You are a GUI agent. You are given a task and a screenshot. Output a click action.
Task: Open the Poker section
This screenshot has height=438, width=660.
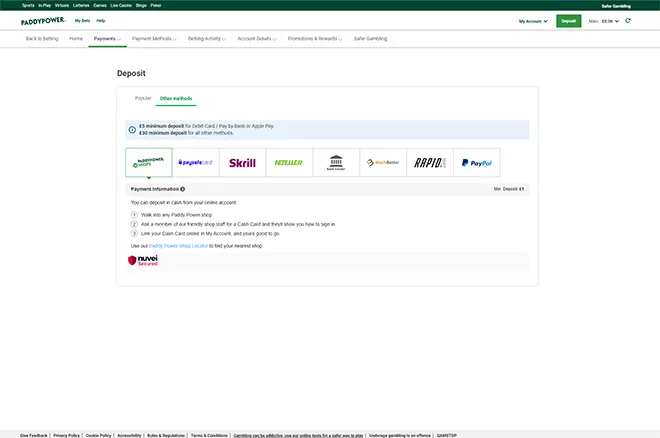tap(156, 5)
